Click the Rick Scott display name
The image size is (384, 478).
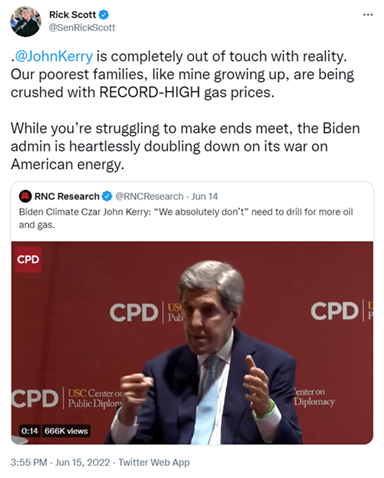[72, 15]
